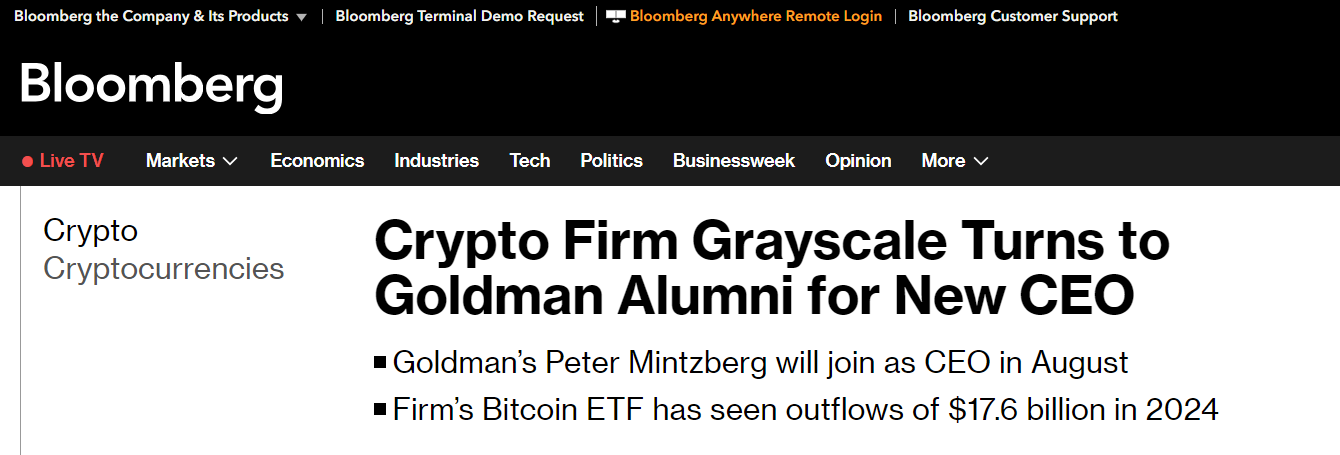The image size is (1340, 455).
Task: Click the Bloomberg logo
Action: click(x=151, y=86)
